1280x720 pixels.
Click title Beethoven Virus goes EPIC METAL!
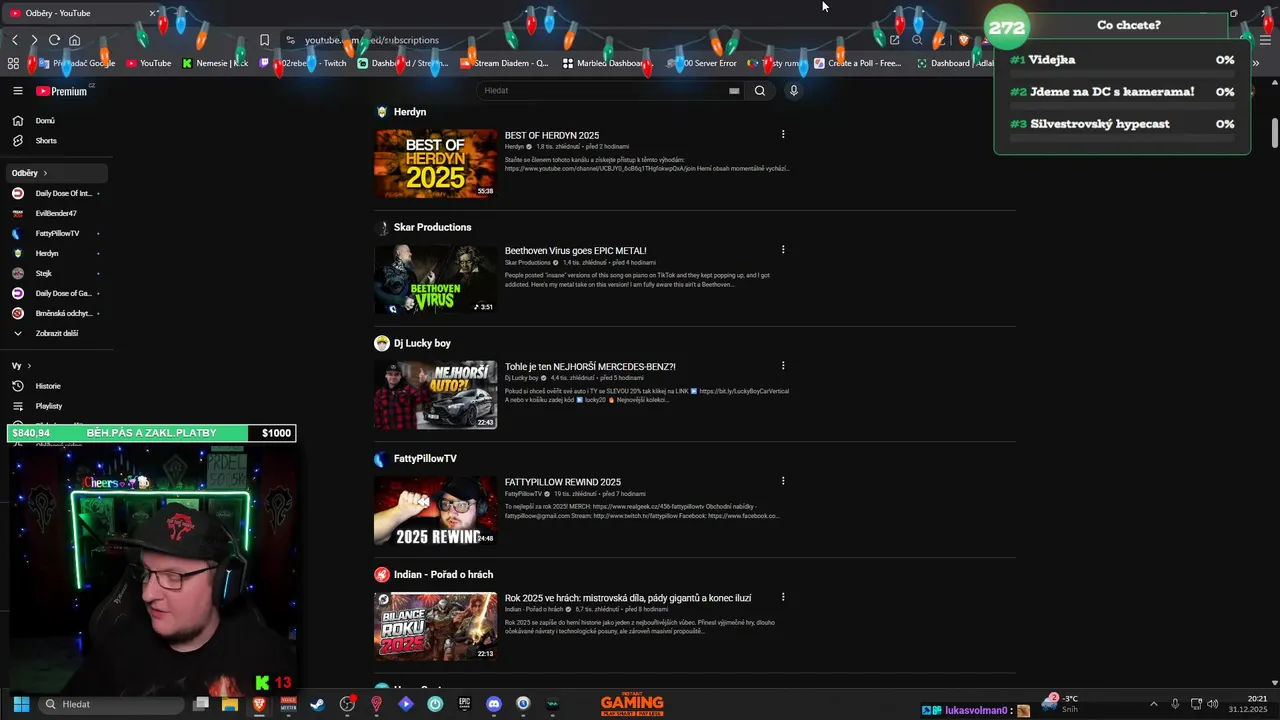(x=575, y=251)
